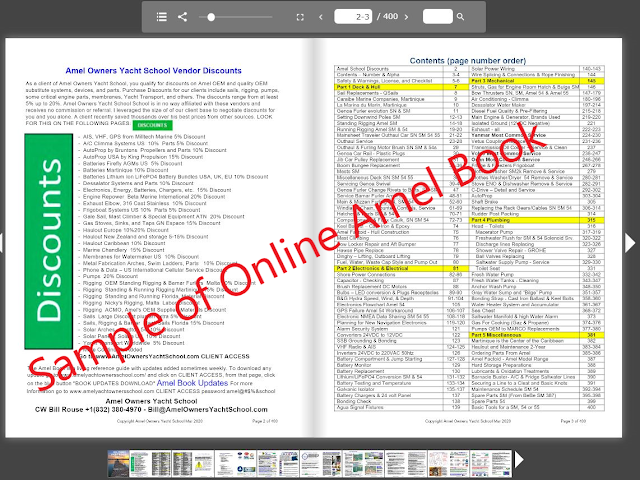Screen dimensions: 640x480
Task: Select the Part 4 Plumbing row
Action: click(x=537, y=220)
